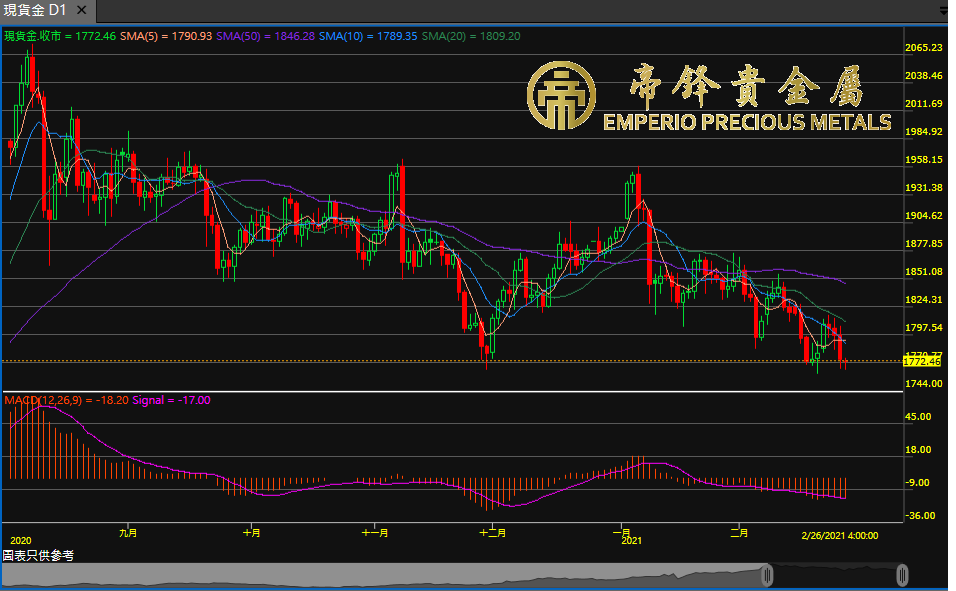
Task: Grab the right handle of the range slider
Action: 902,575
